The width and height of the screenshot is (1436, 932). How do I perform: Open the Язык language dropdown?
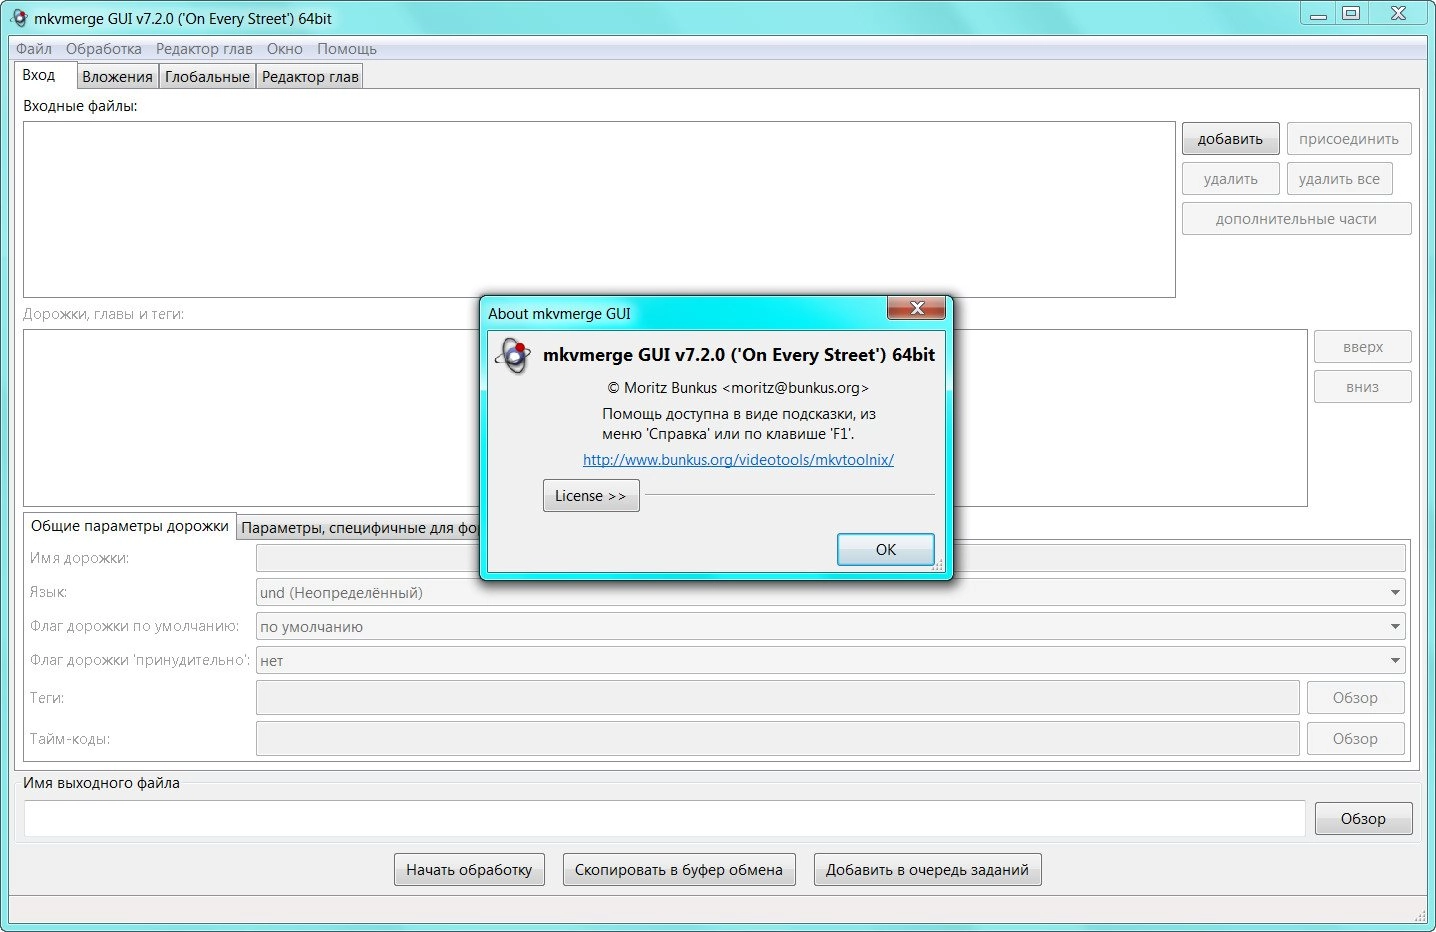coord(830,593)
